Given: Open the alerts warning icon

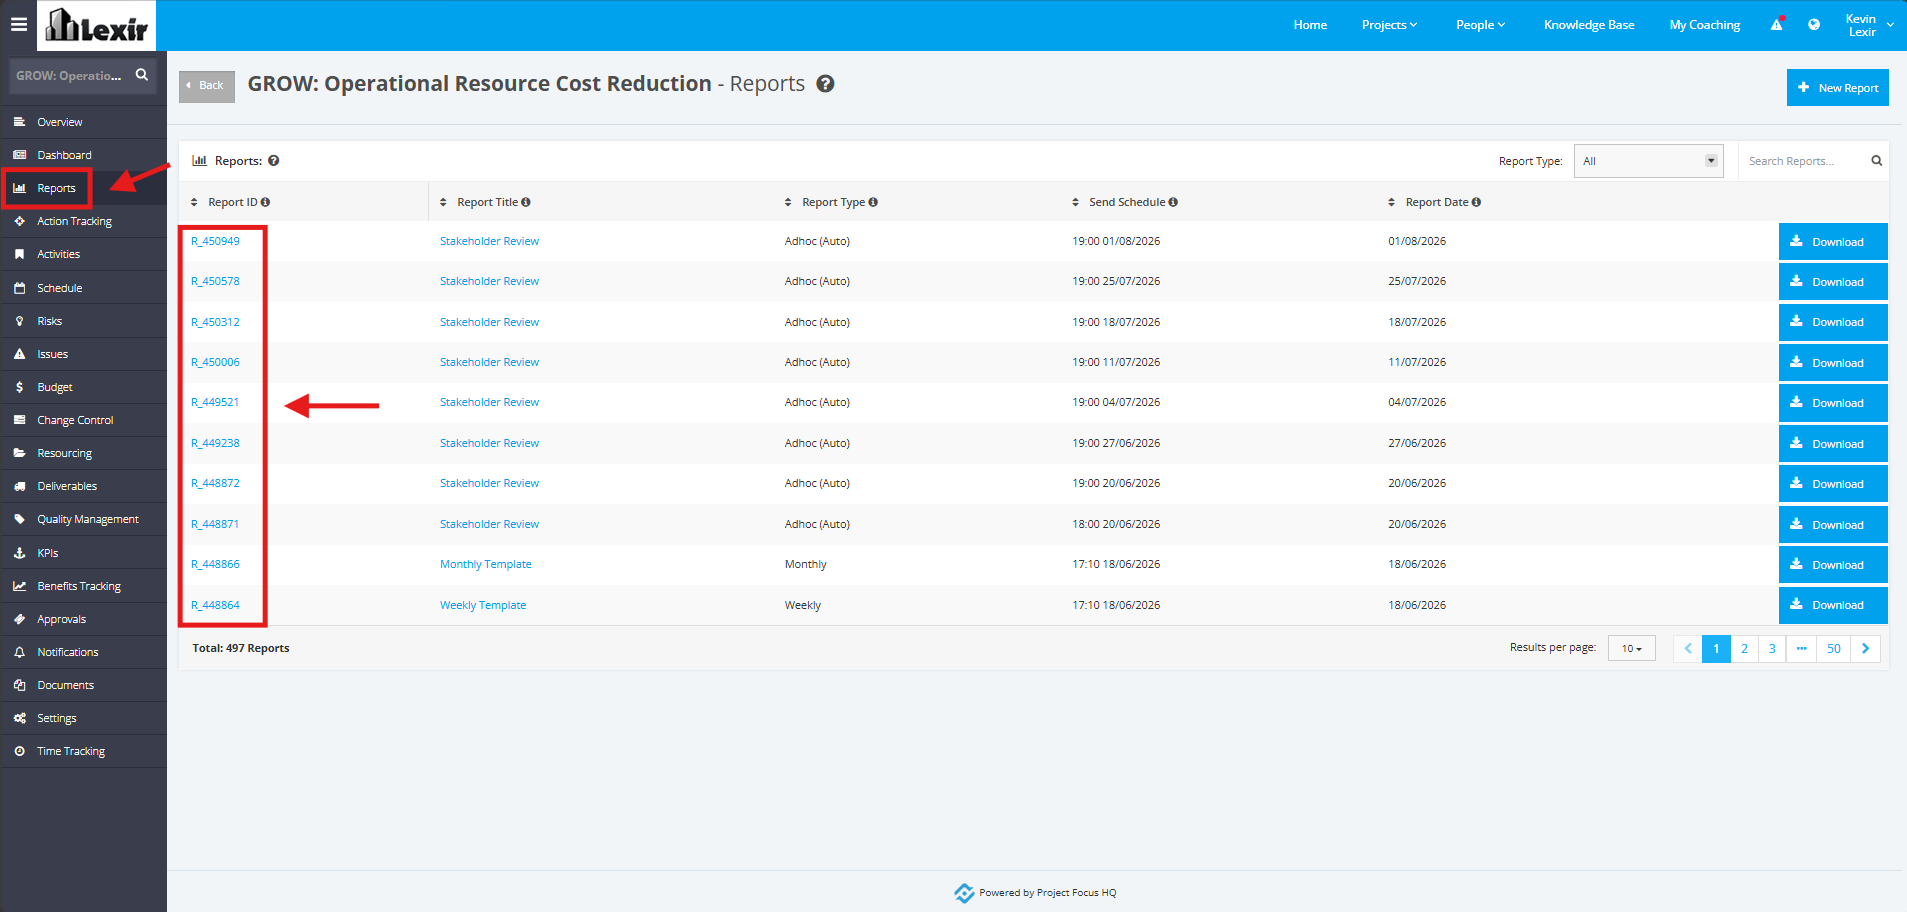Looking at the screenshot, I should click(x=1777, y=24).
